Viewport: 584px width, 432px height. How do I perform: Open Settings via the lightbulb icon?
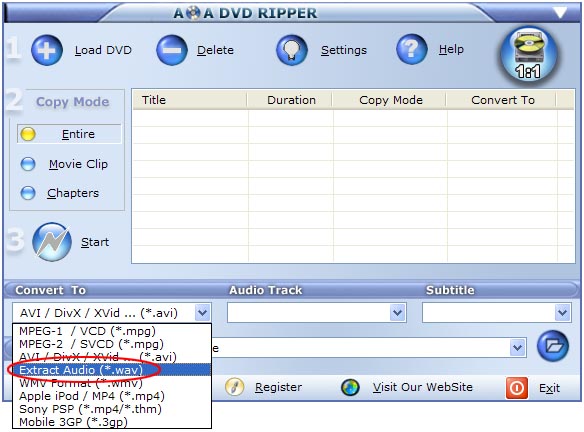coord(292,50)
